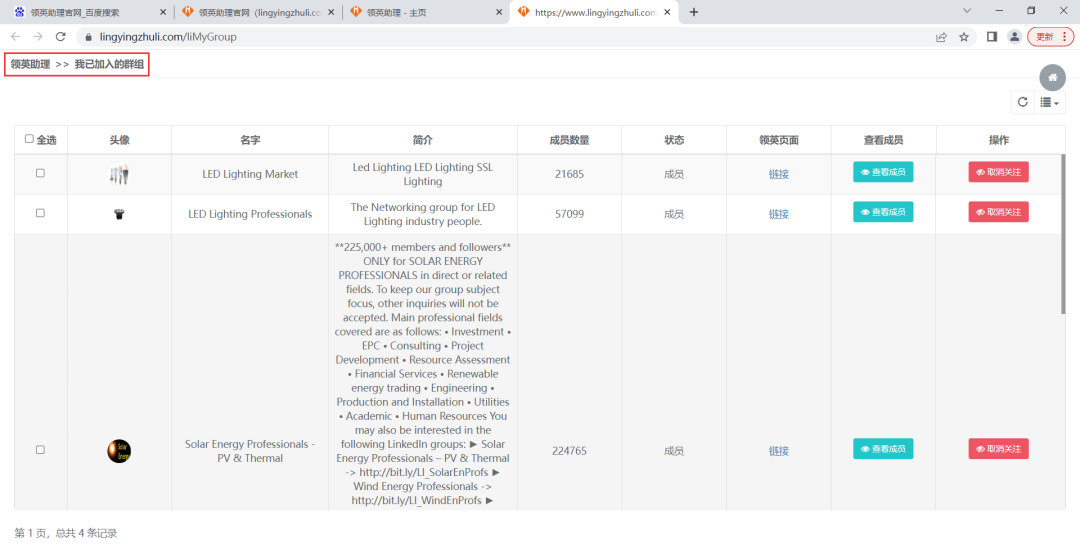Image resolution: width=1080 pixels, height=548 pixels.
Task: Click the 更新 update button
Action: click(x=1050, y=37)
